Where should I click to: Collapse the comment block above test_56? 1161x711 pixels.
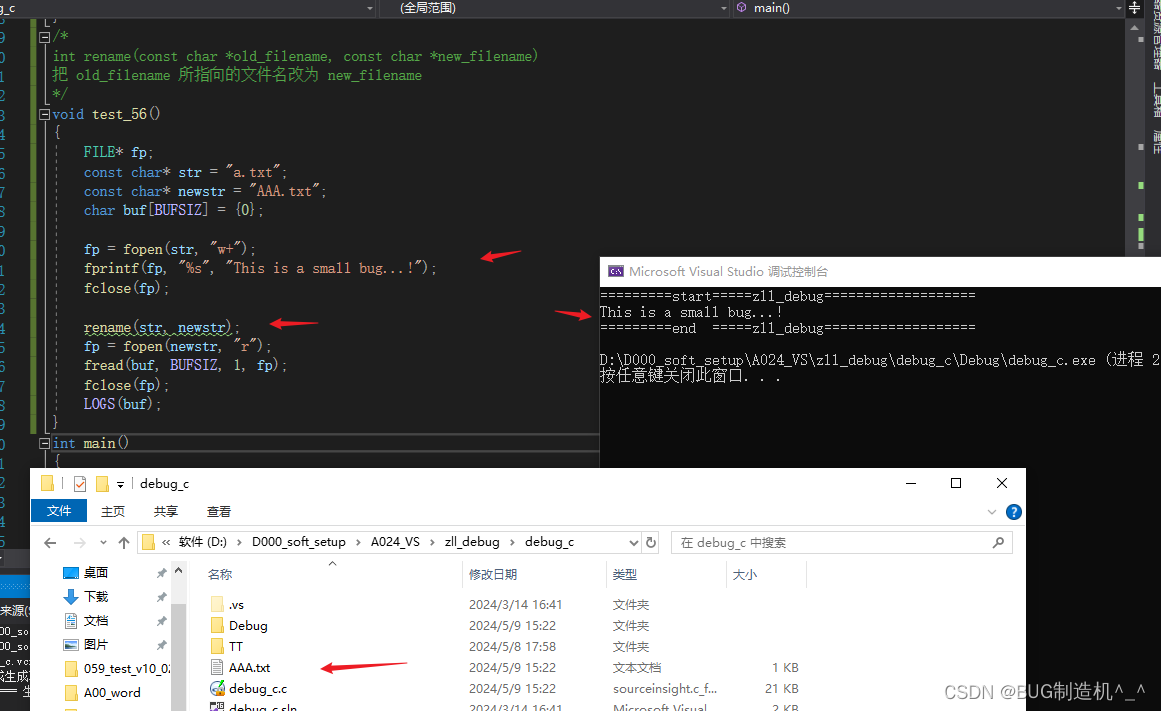point(44,37)
